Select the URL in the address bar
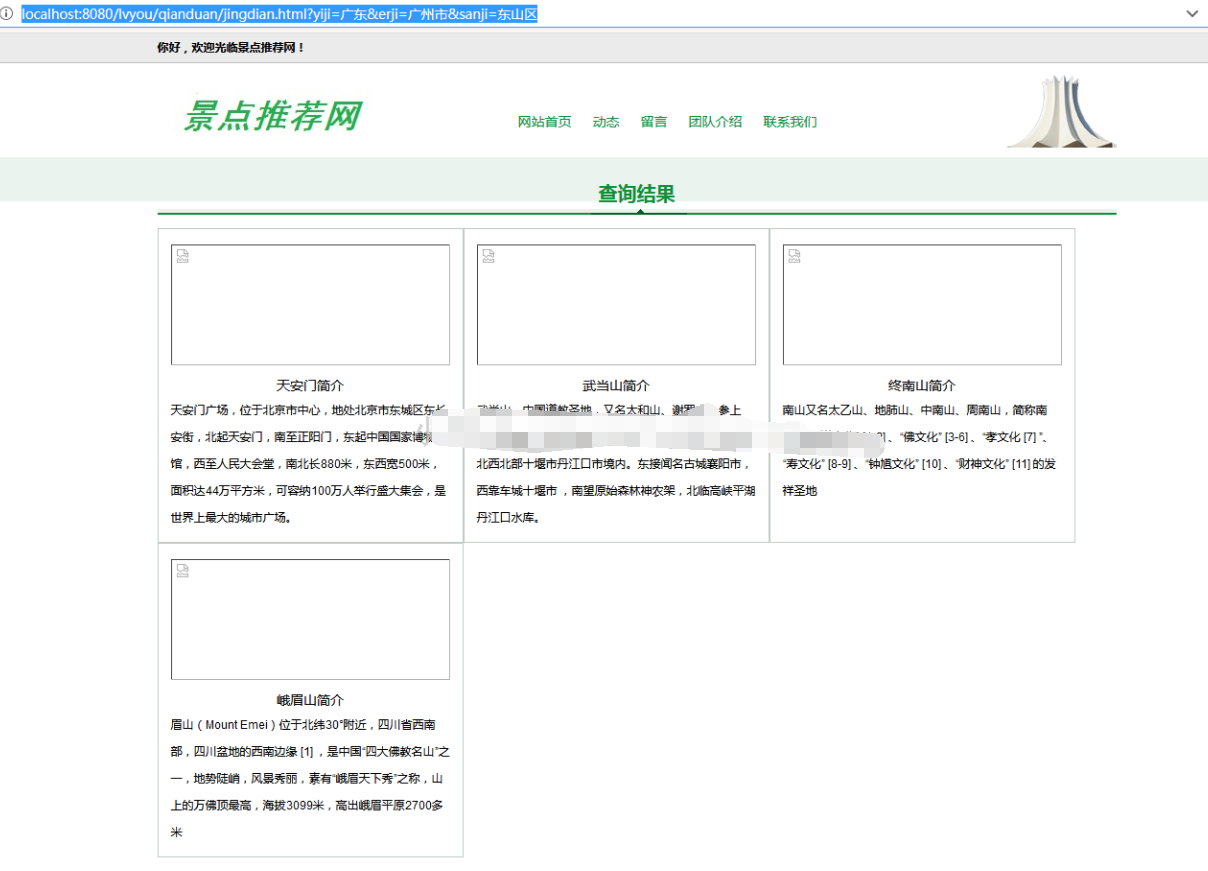The width and height of the screenshot is (1208, 871). click(280, 14)
